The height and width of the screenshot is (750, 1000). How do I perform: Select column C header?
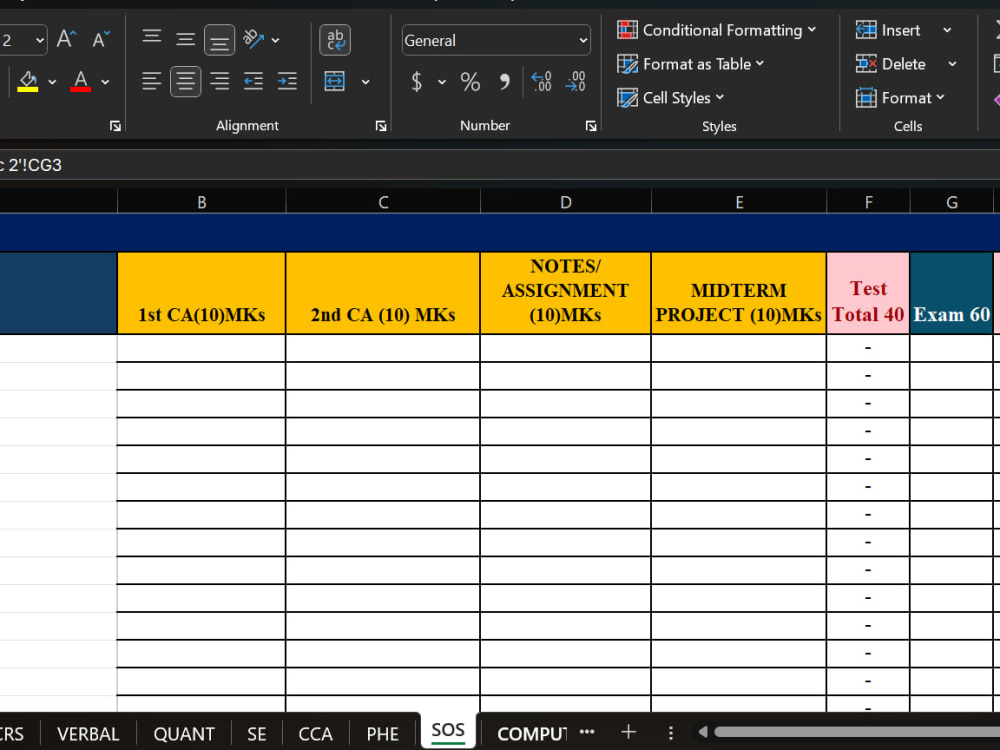[x=383, y=202]
